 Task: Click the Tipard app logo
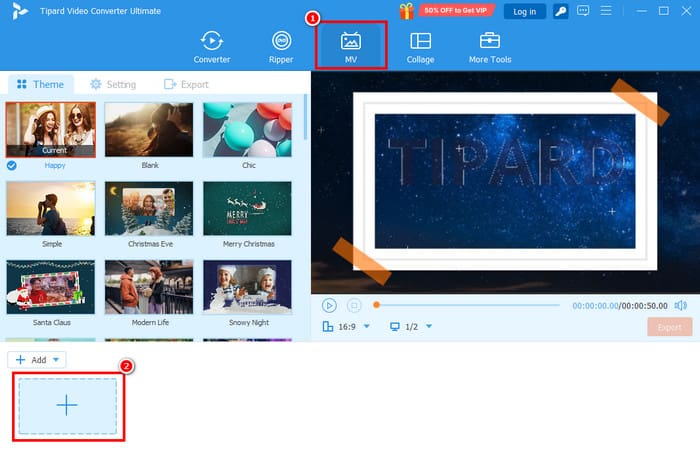[x=19, y=11]
